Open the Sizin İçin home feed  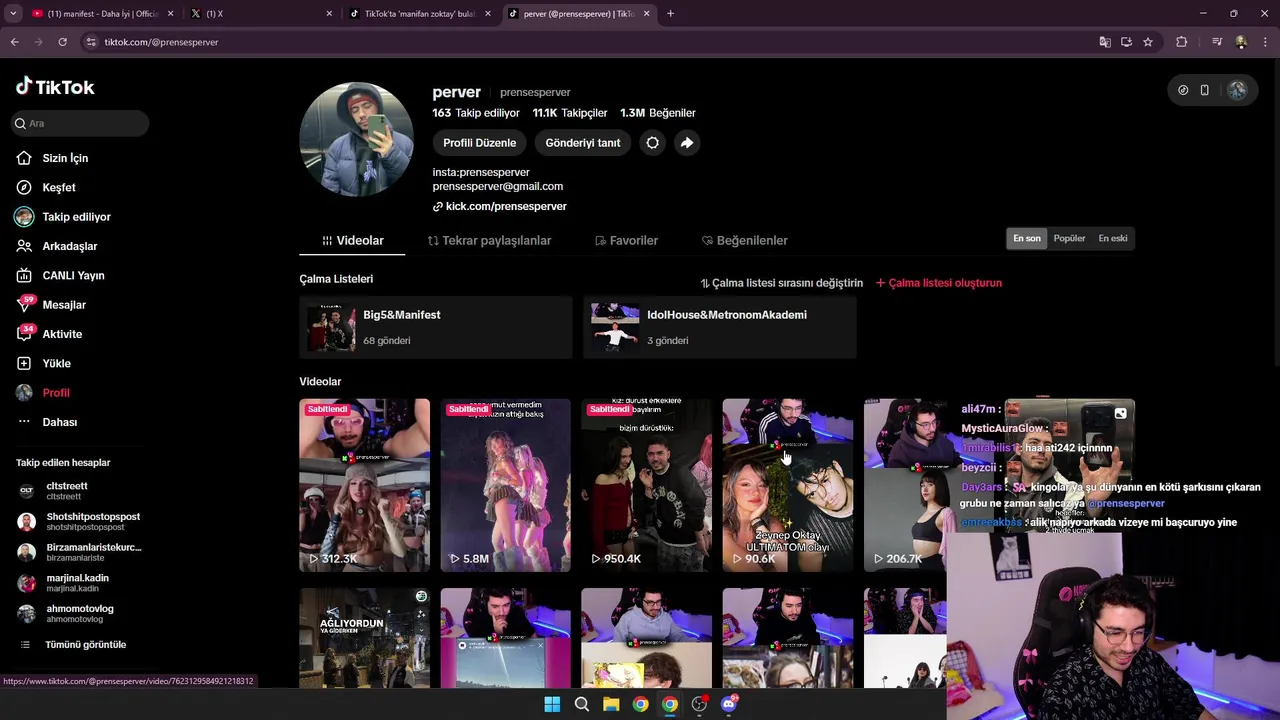pyautogui.click(x=65, y=158)
